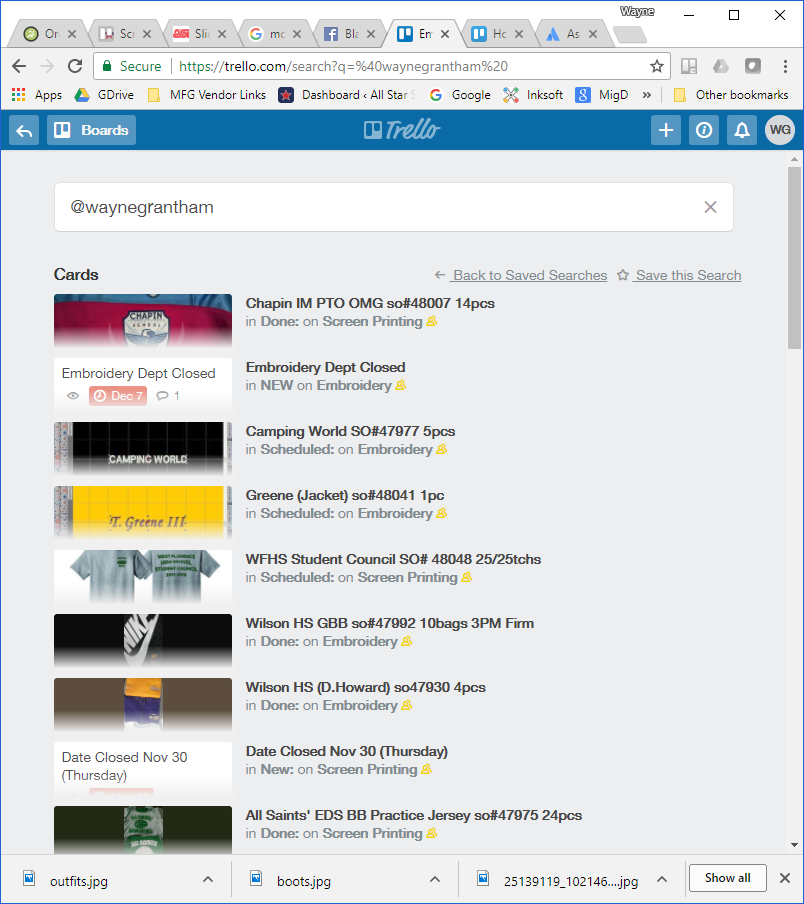
Task: Clear the search with the X icon
Action: click(x=710, y=207)
